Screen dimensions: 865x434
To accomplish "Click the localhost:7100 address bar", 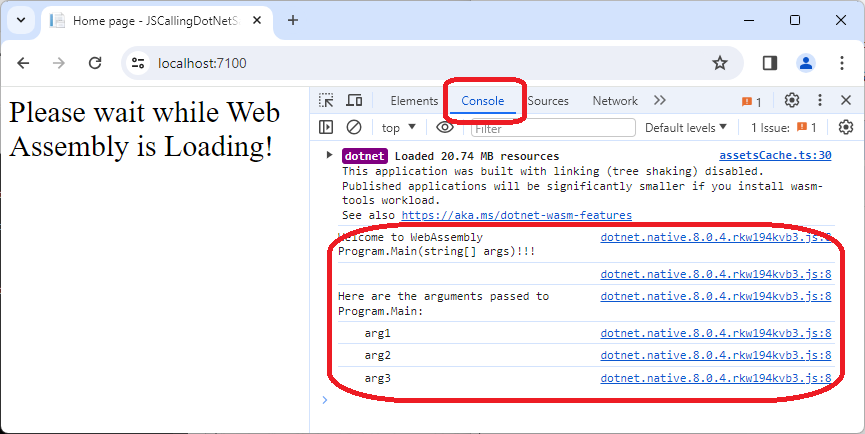I will (x=432, y=63).
